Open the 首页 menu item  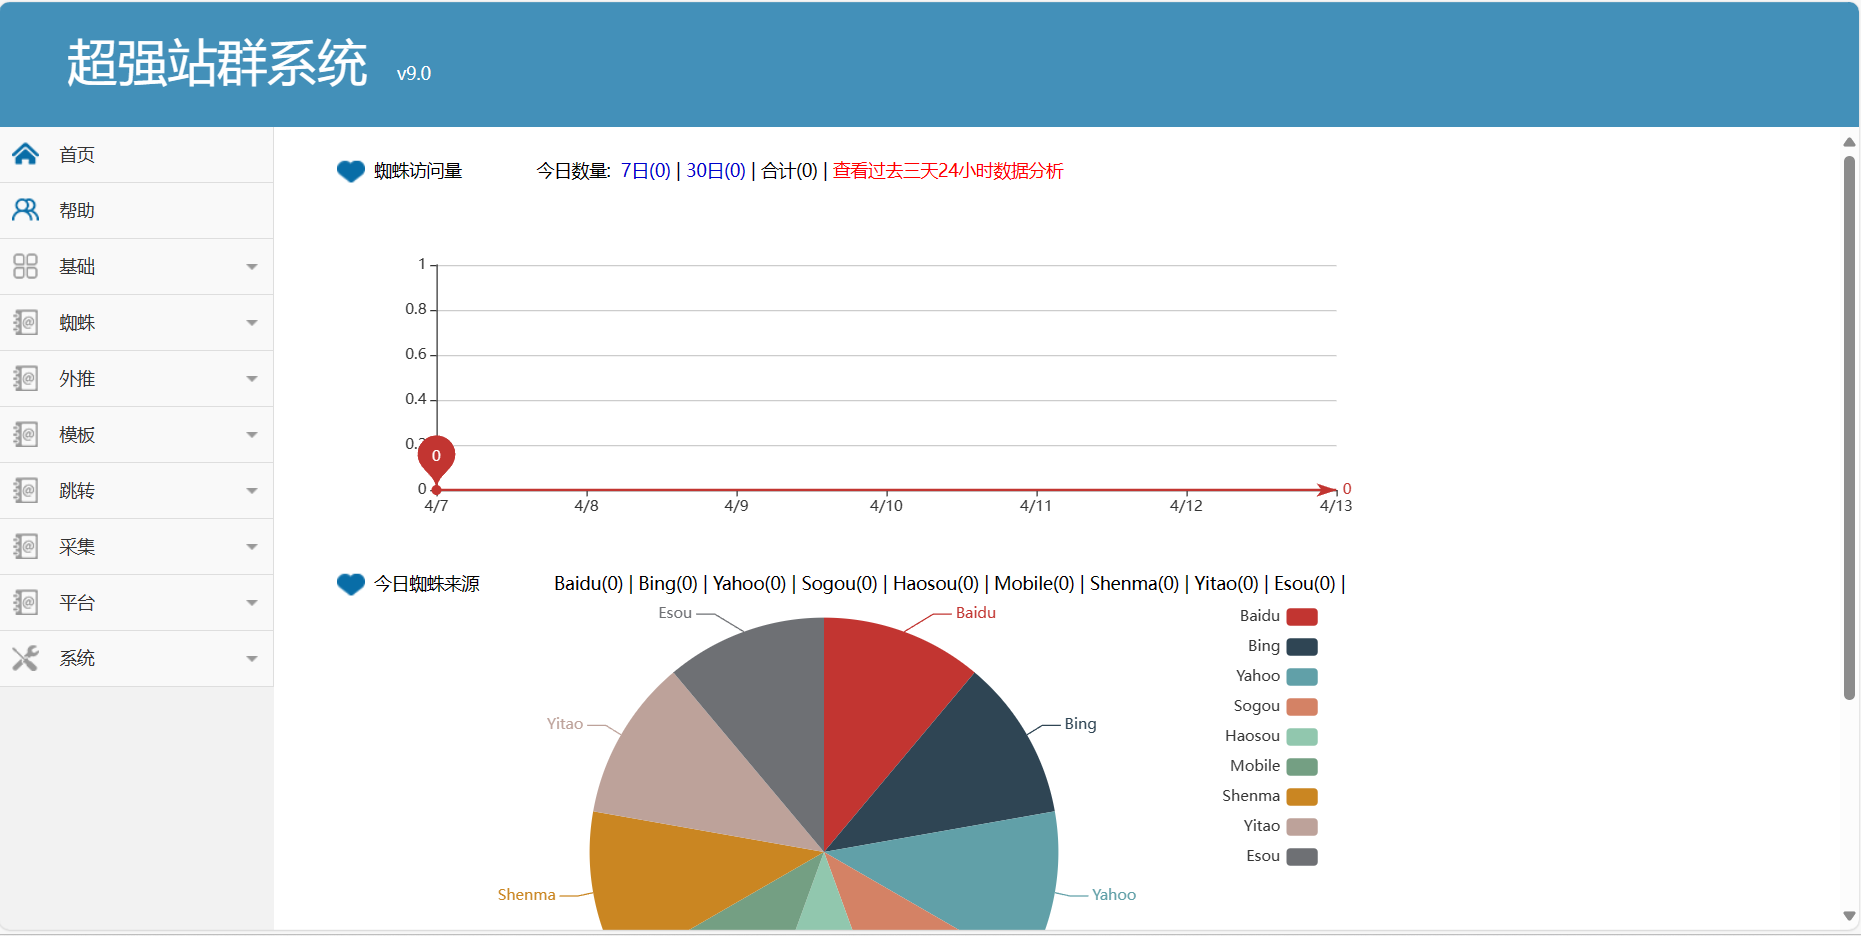tap(136, 154)
